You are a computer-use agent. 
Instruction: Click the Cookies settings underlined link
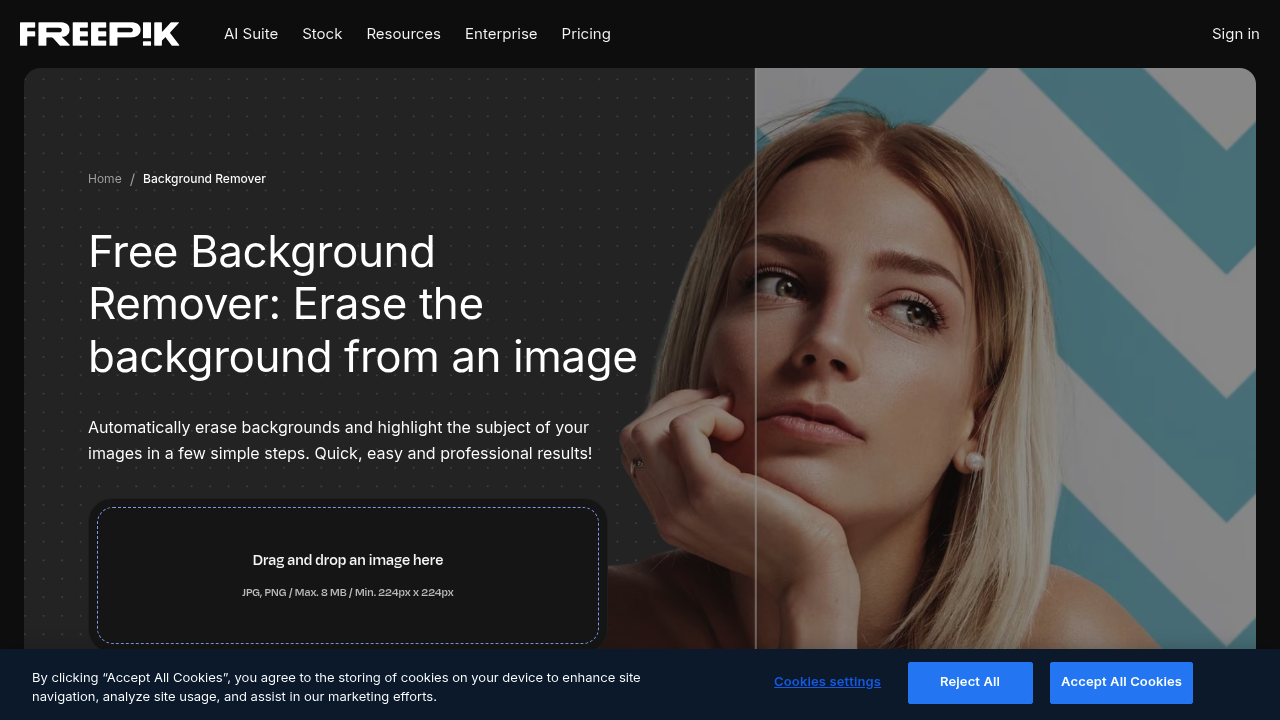(x=827, y=682)
